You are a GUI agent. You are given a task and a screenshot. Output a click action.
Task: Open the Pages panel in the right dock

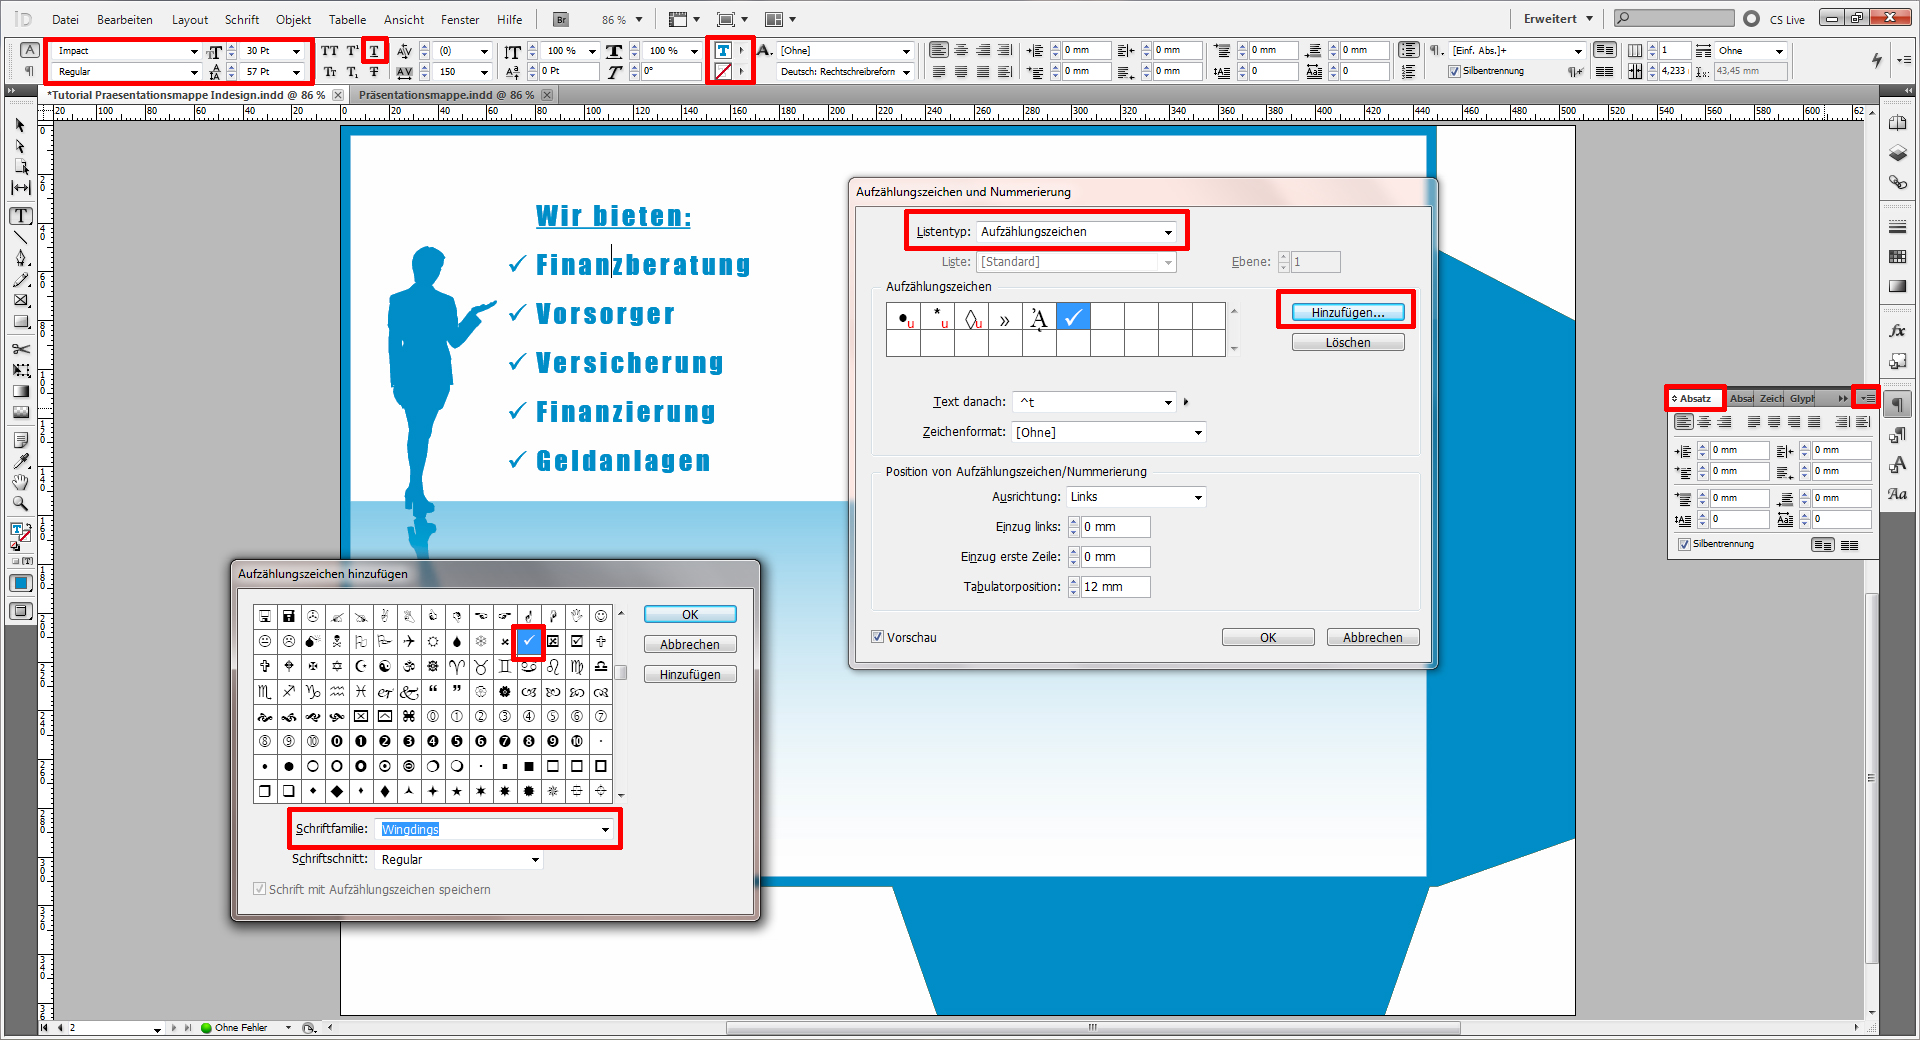(x=1899, y=124)
